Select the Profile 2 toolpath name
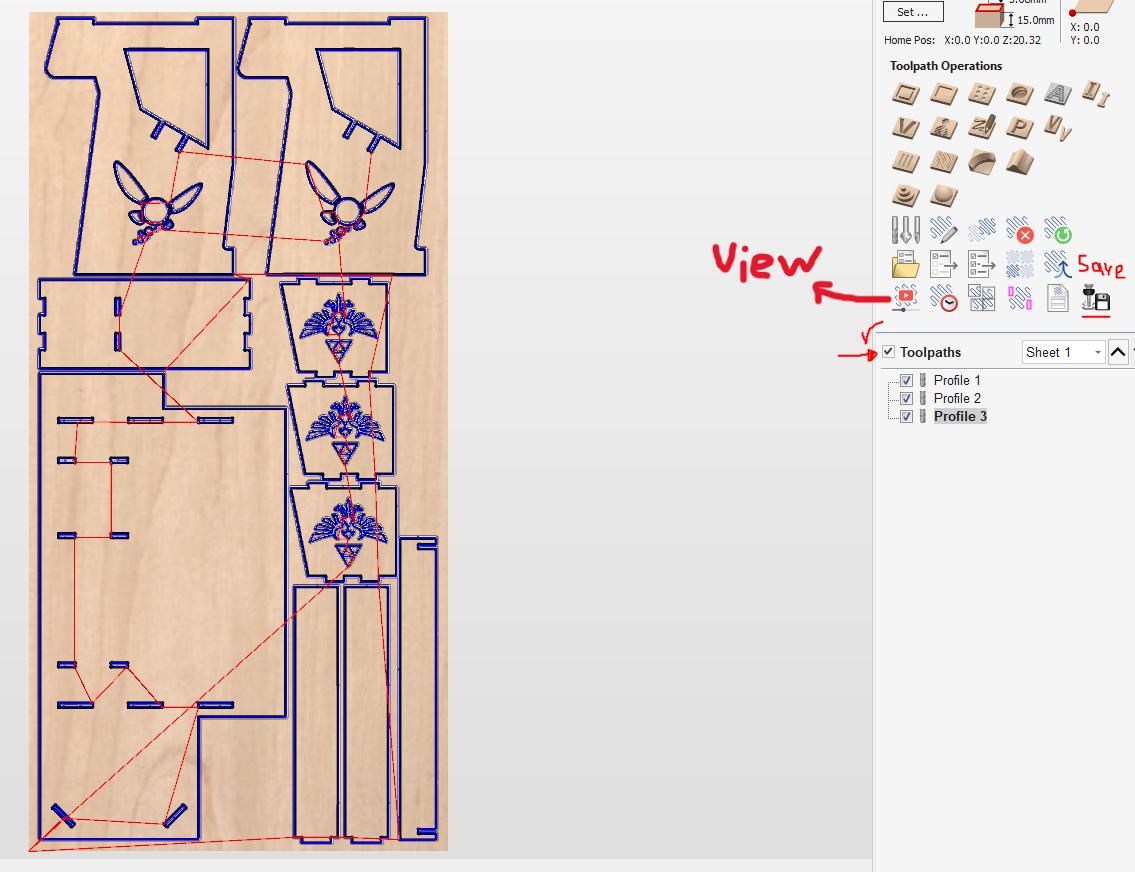Image resolution: width=1135 pixels, height=872 pixels. pos(957,398)
